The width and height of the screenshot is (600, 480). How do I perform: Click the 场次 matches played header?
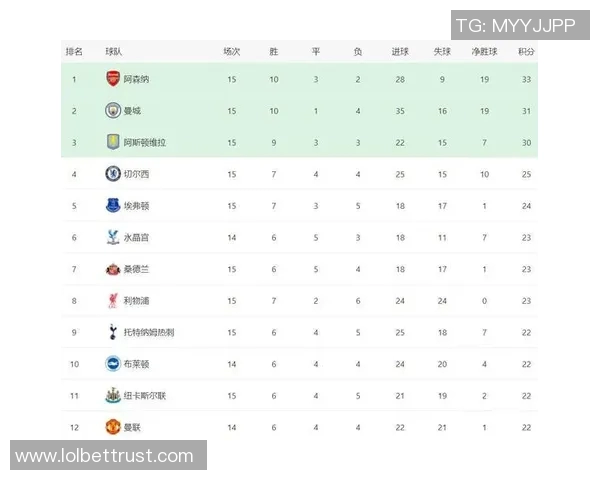pyautogui.click(x=232, y=51)
